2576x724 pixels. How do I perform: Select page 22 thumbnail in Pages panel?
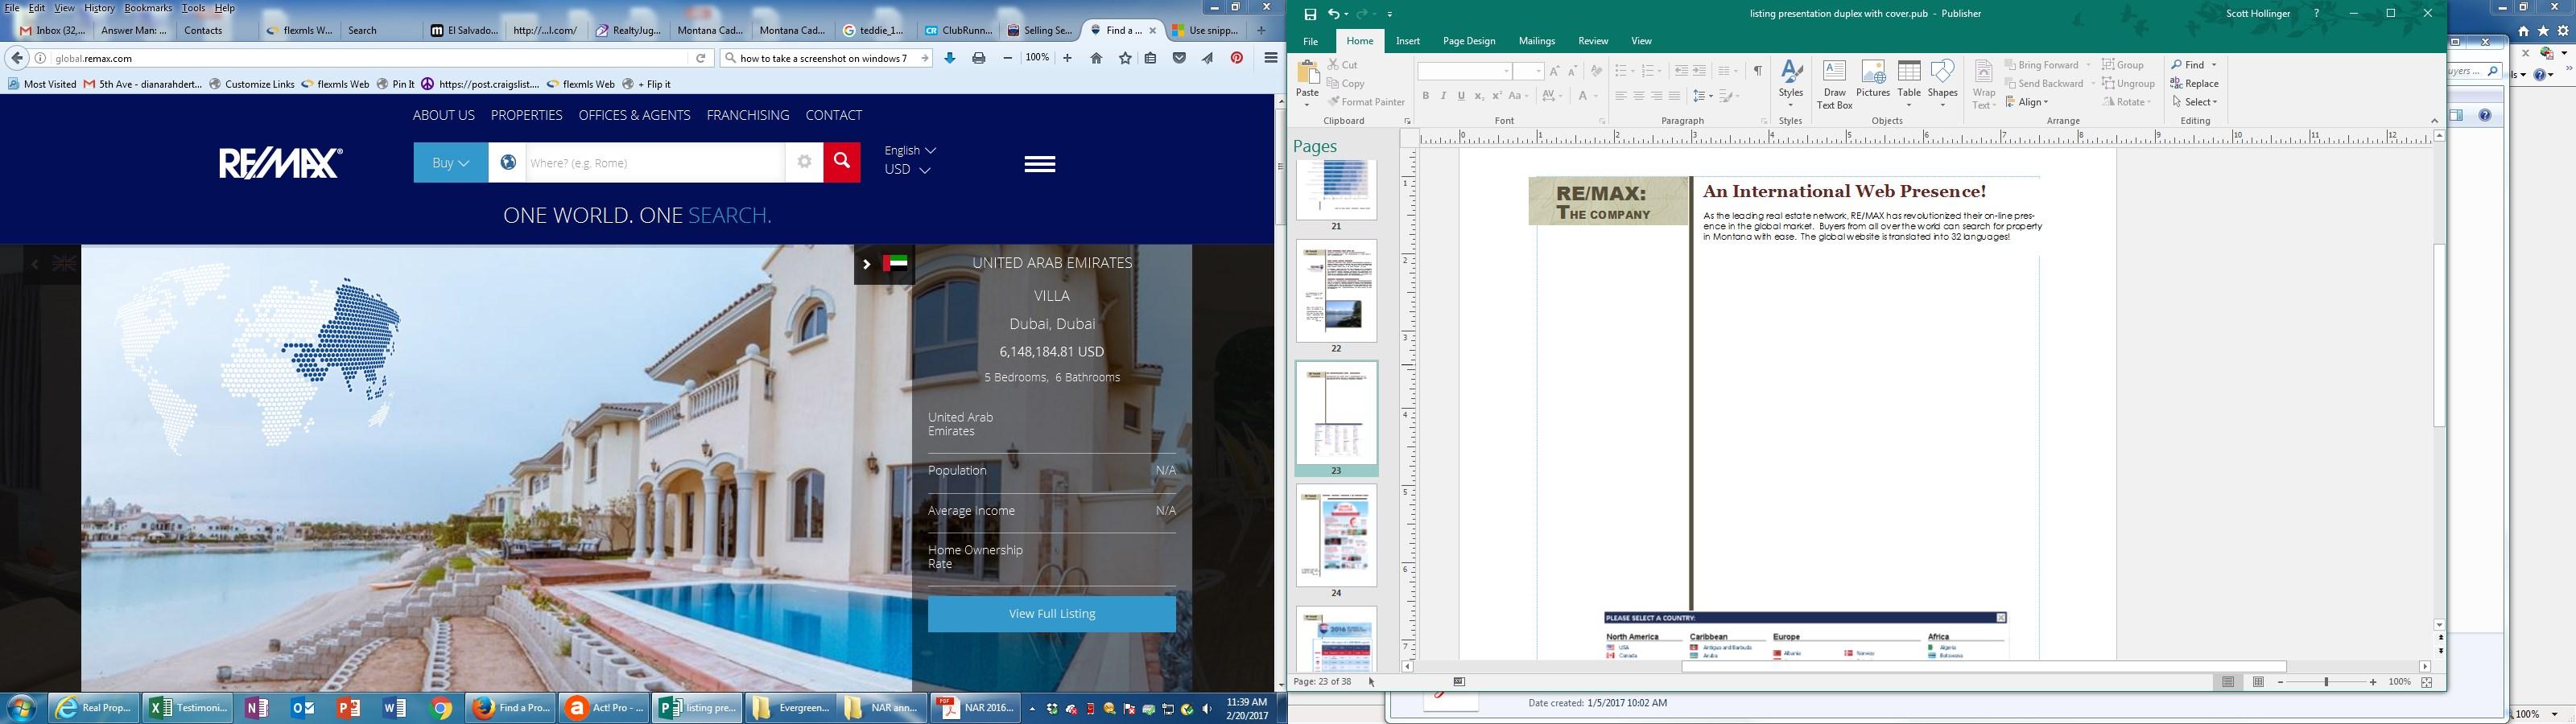click(1336, 291)
